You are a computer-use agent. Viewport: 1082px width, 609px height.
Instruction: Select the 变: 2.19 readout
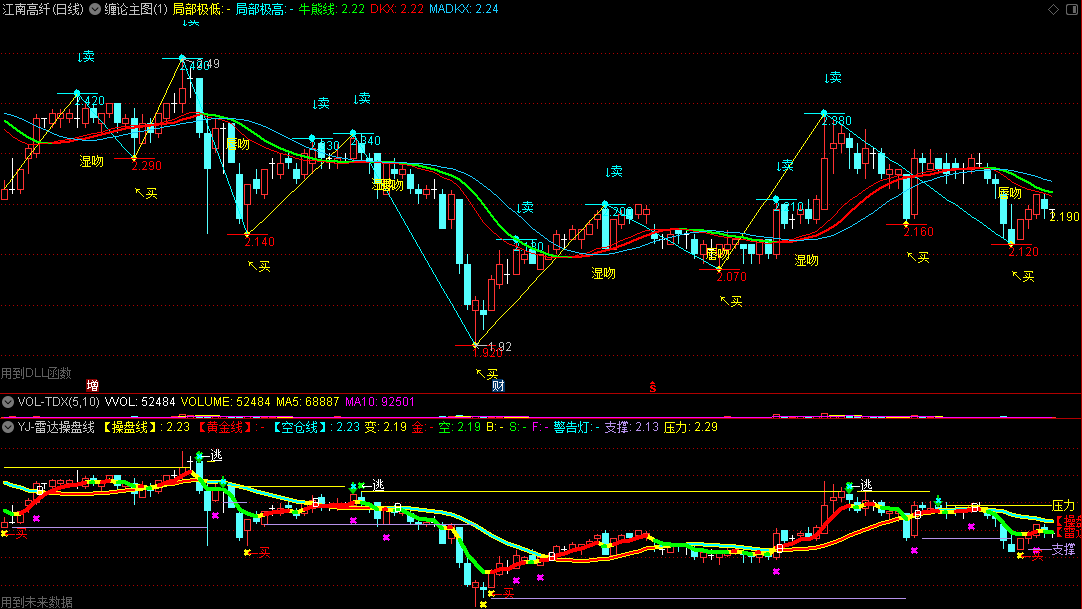click(x=386, y=427)
